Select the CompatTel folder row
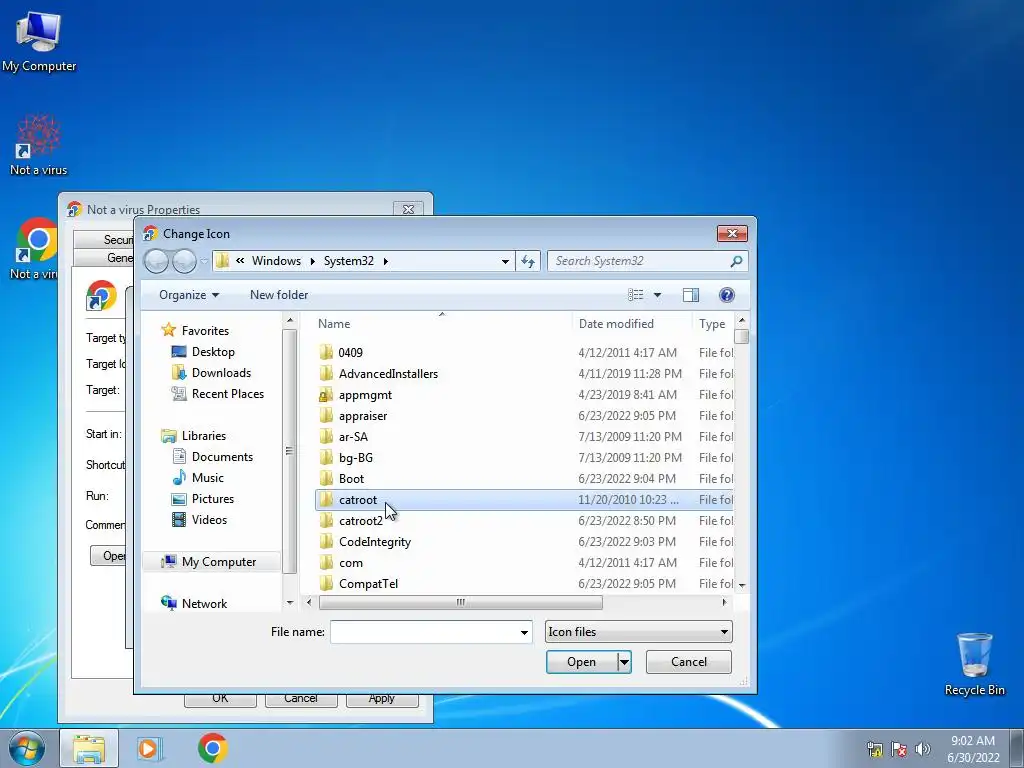 coord(524,584)
